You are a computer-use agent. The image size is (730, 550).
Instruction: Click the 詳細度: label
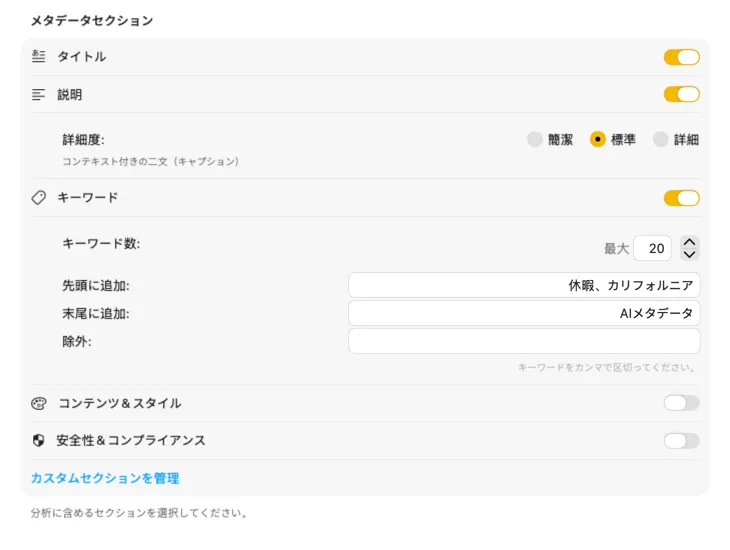tap(83, 140)
